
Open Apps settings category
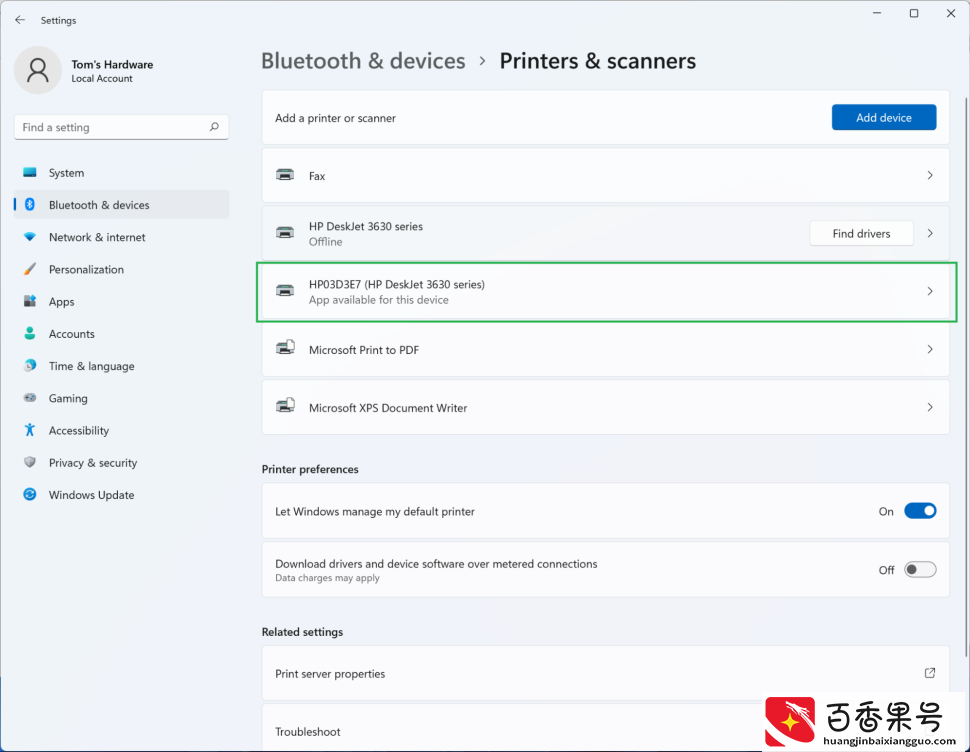pos(121,301)
